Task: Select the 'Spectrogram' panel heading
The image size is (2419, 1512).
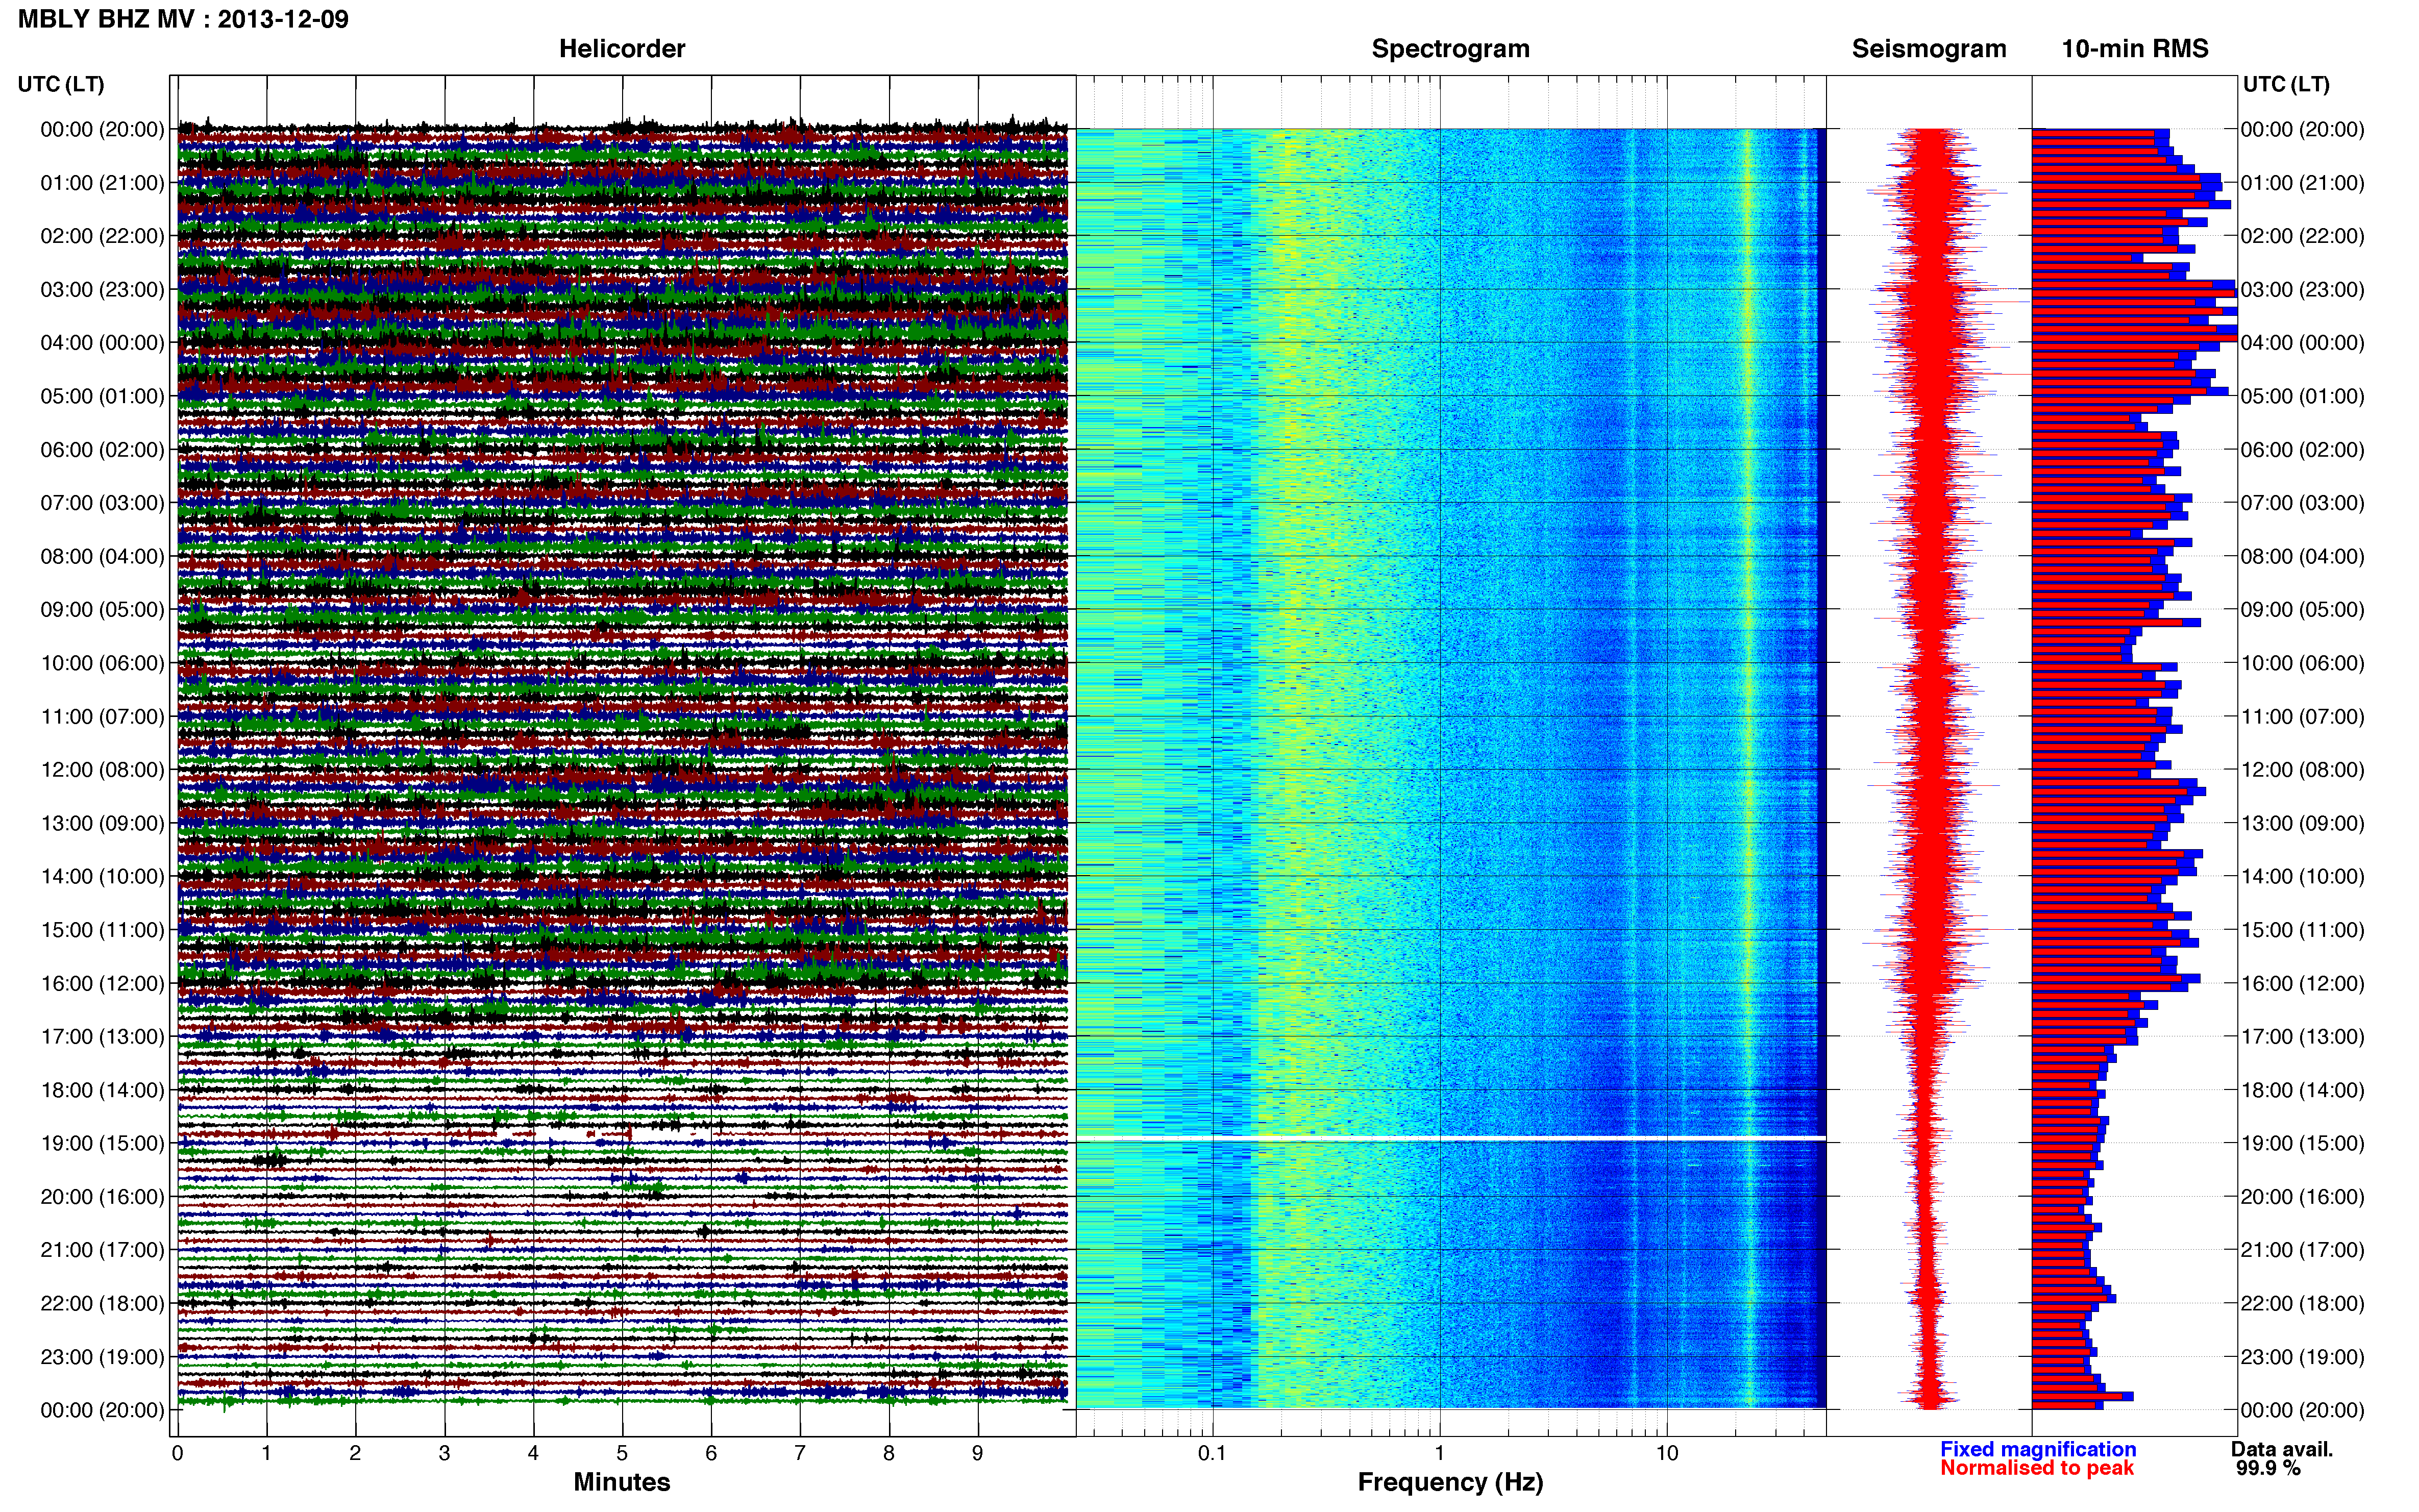Action: coord(1450,49)
